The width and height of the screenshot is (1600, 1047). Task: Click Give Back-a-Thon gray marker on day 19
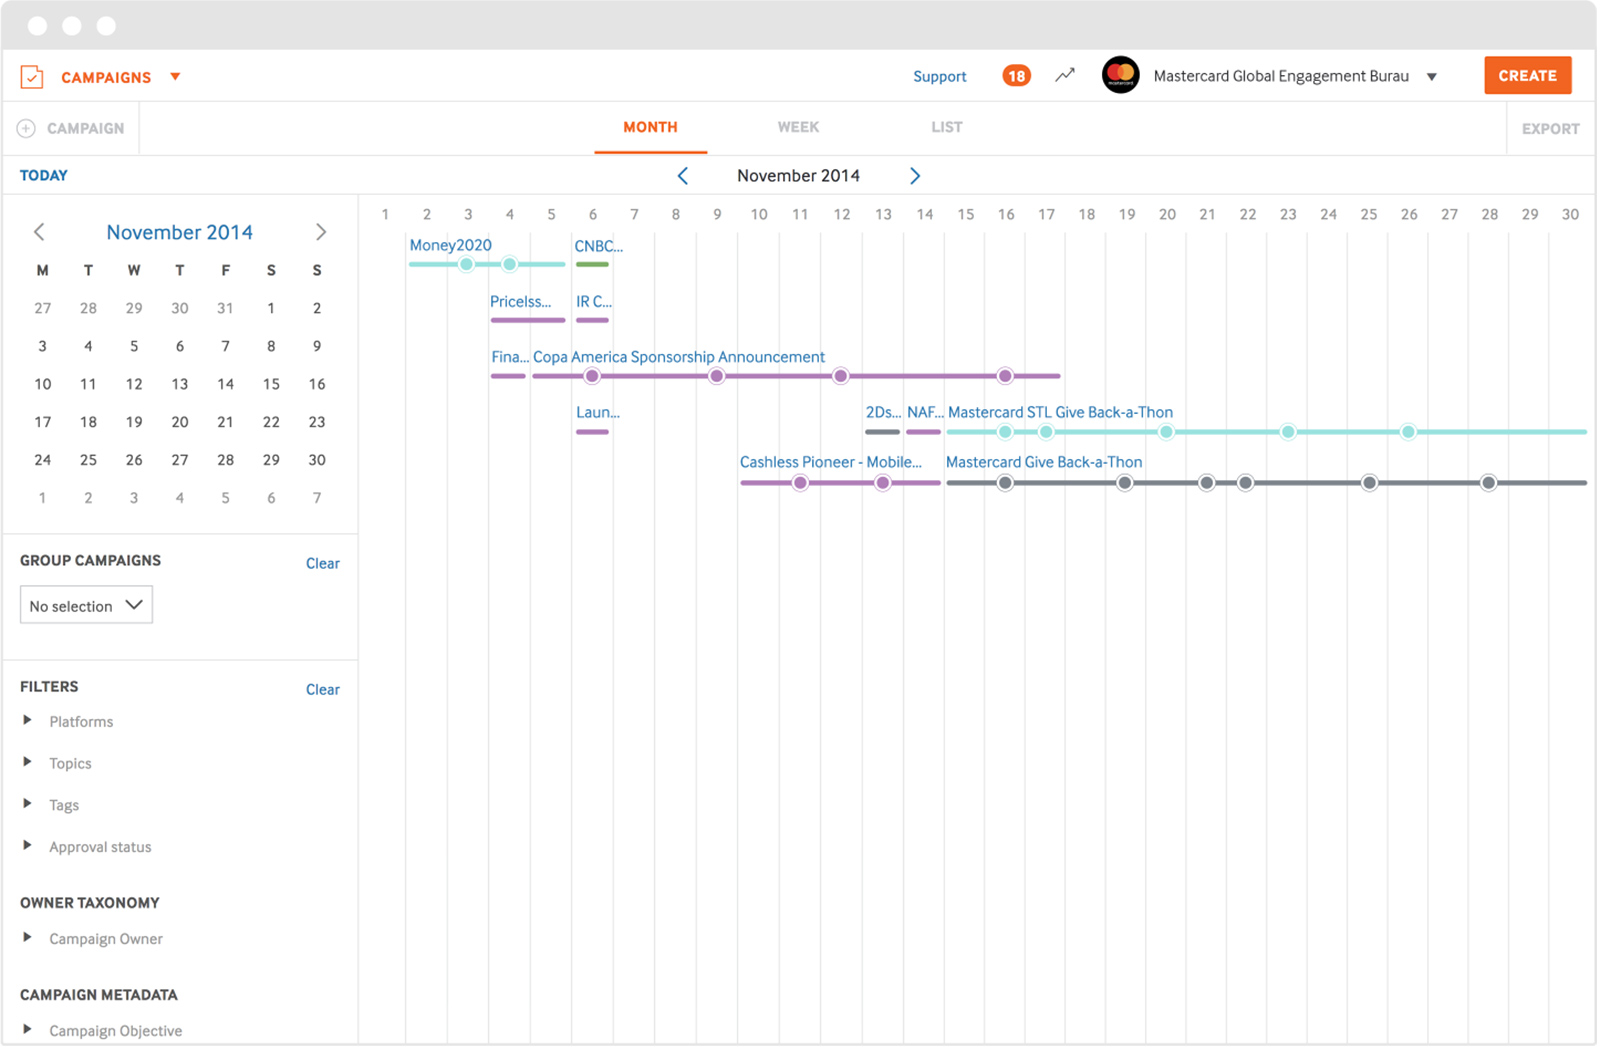pos(1125,483)
